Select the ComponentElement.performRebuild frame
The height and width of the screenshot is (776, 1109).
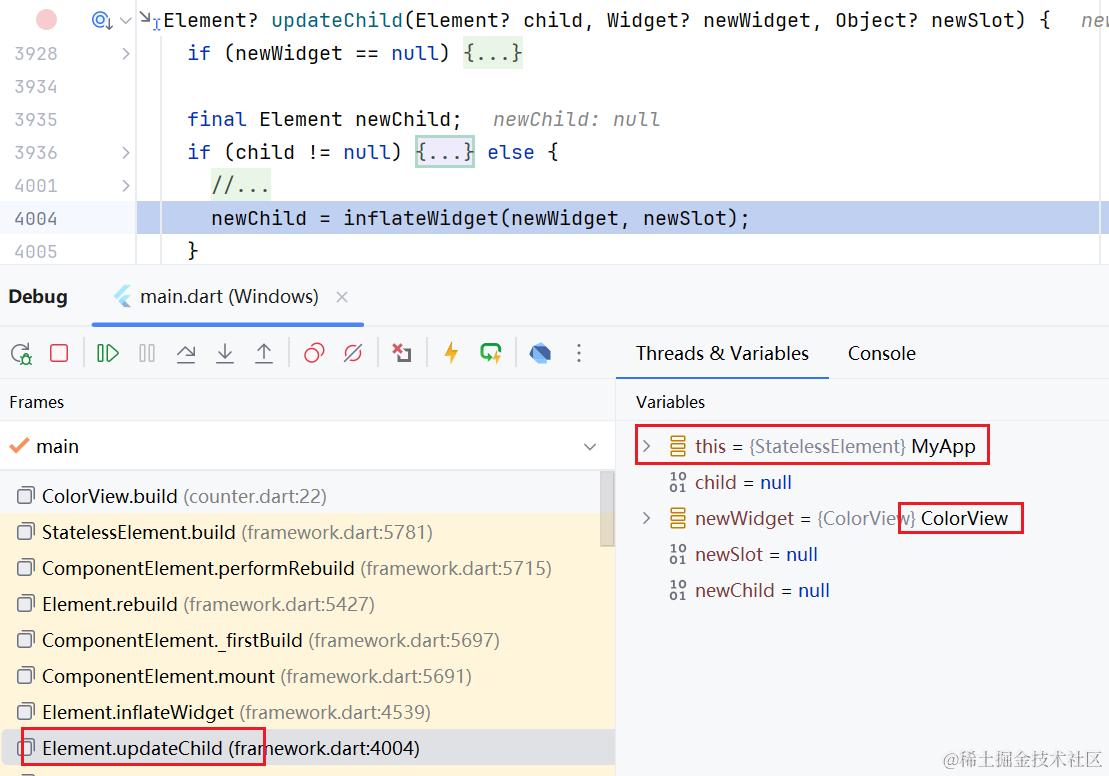pos(307,569)
